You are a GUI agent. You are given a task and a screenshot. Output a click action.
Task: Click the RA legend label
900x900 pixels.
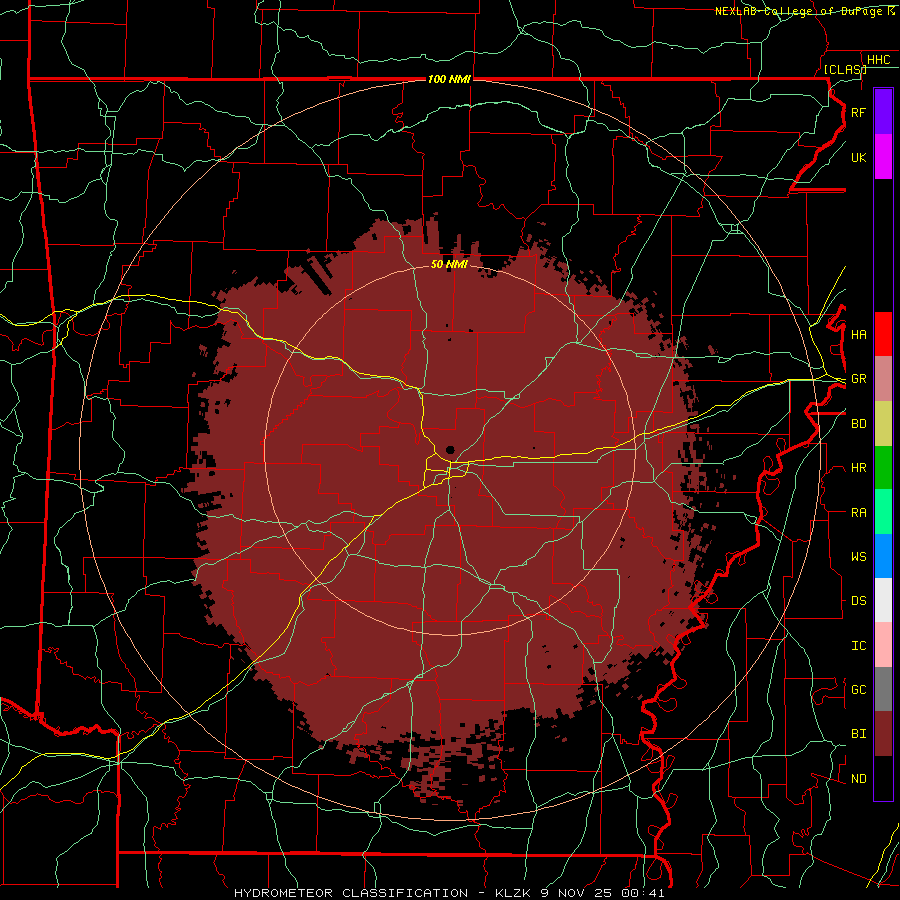858,513
